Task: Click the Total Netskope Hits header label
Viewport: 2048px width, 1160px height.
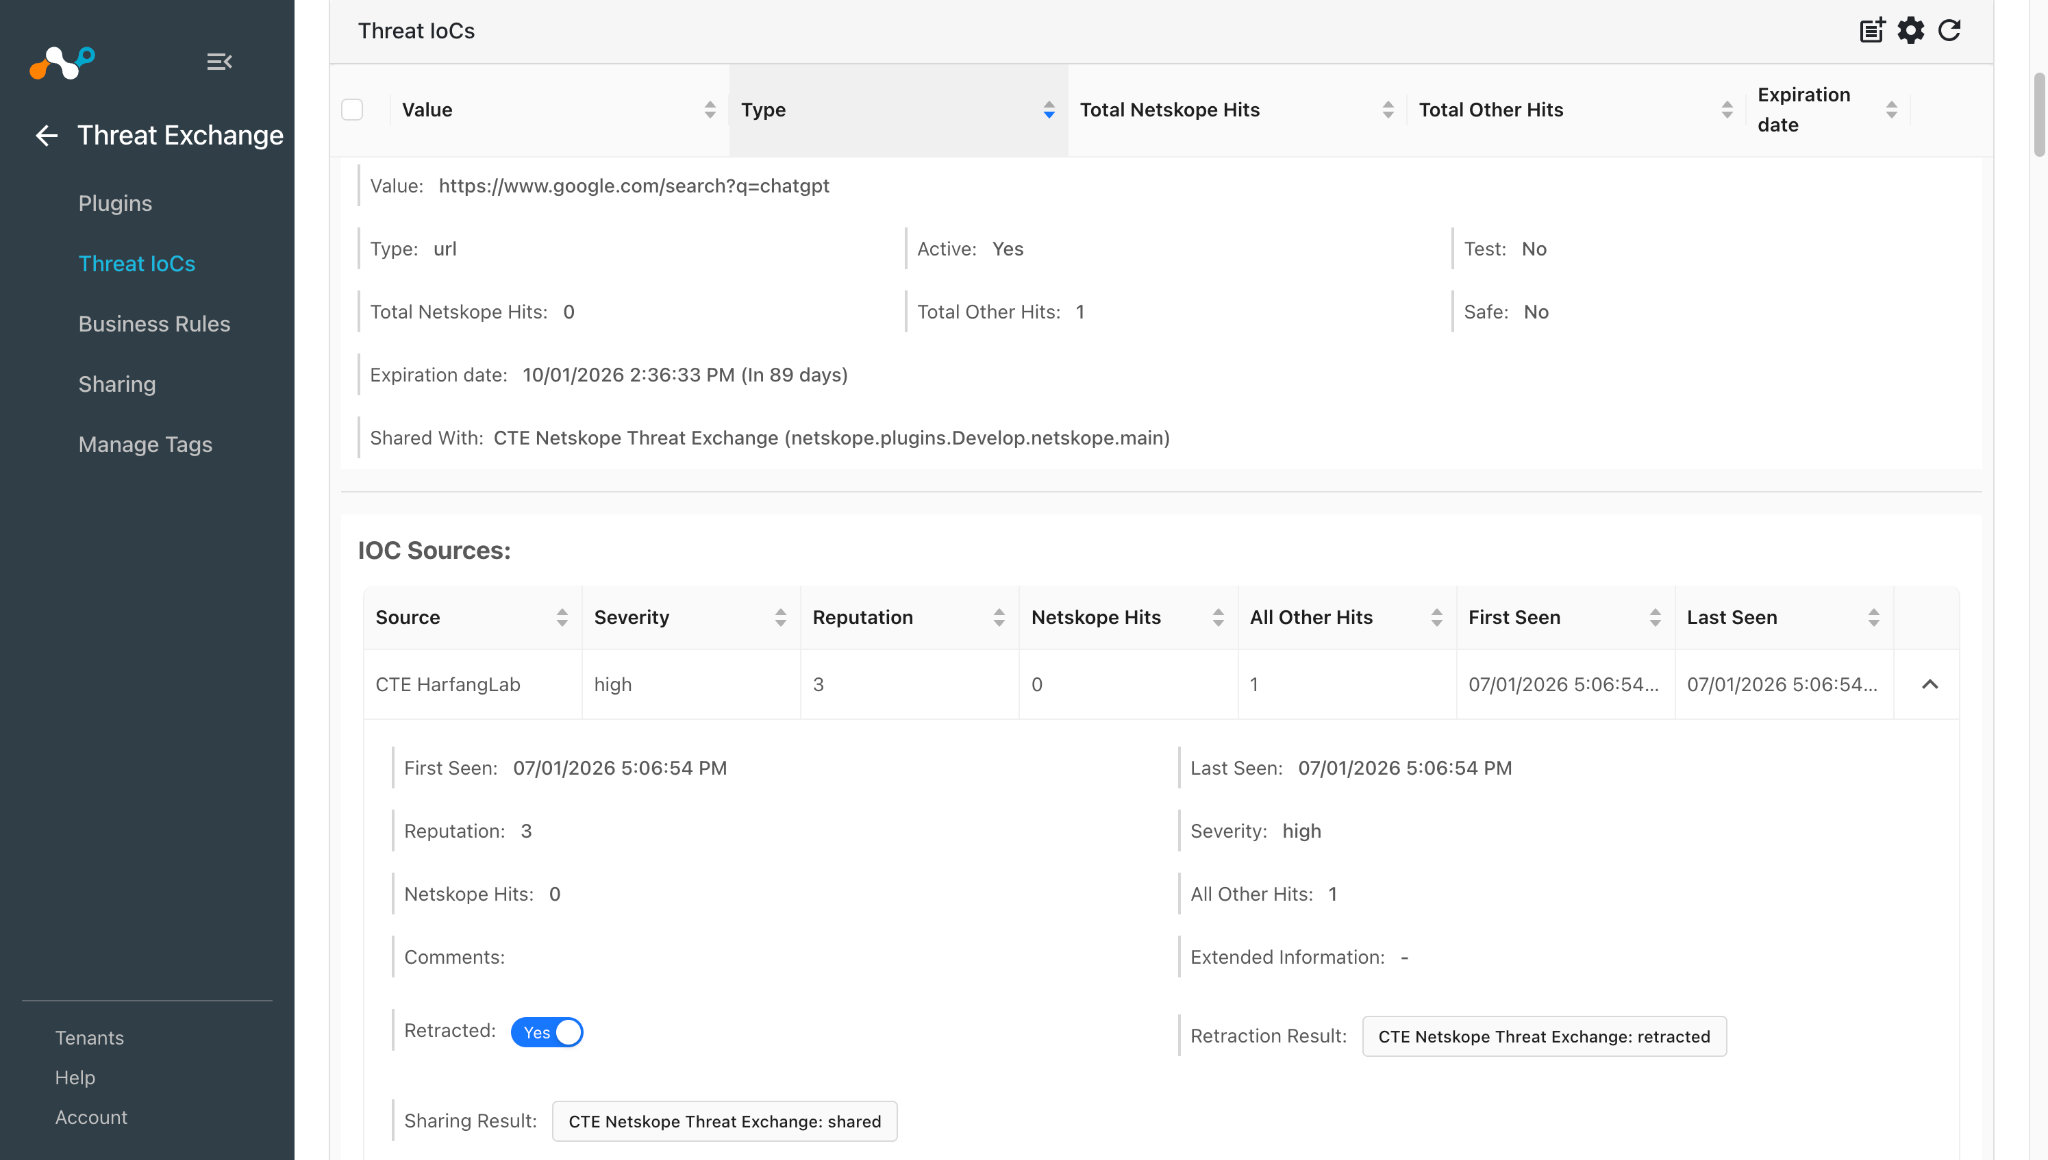Action: pyautogui.click(x=1169, y=110)
